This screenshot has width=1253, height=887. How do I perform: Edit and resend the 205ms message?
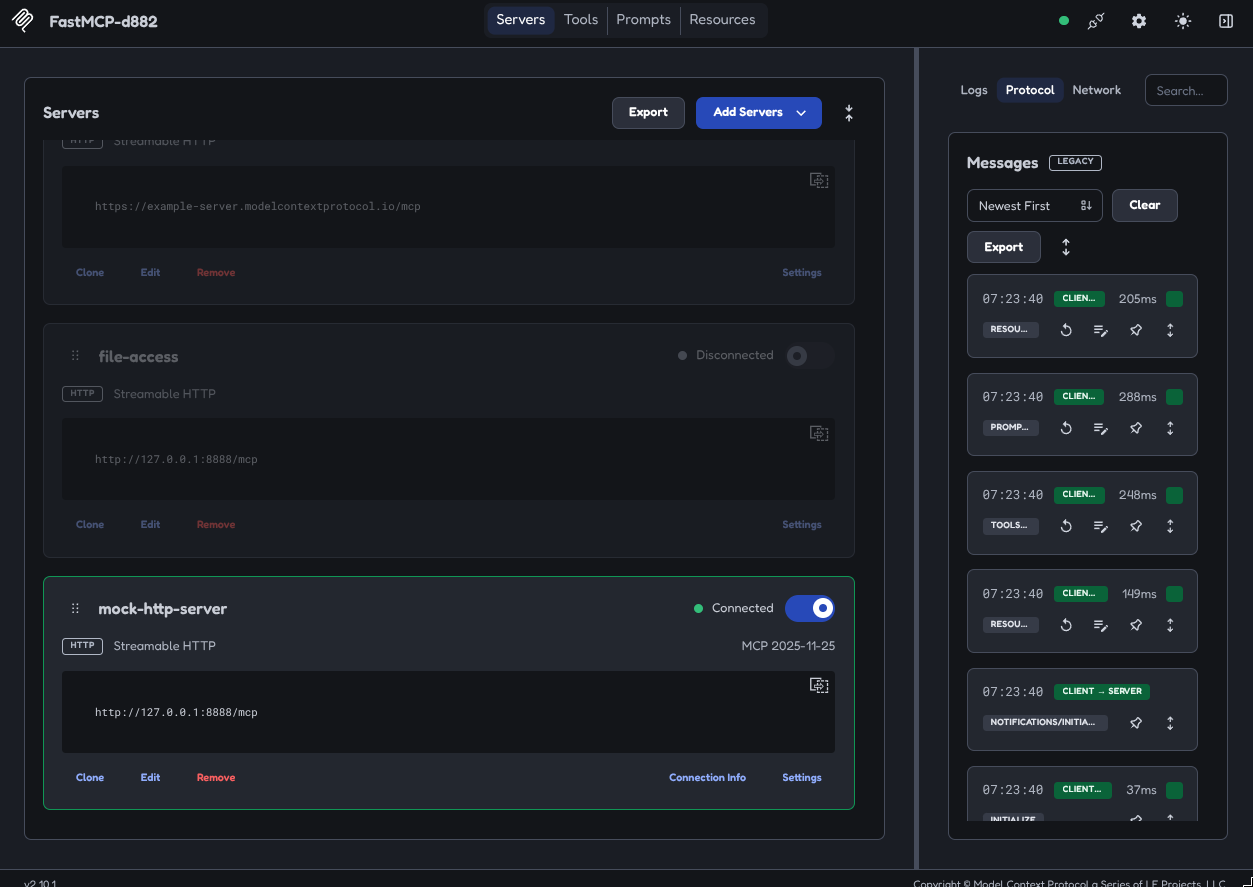tap(1101, 330)
